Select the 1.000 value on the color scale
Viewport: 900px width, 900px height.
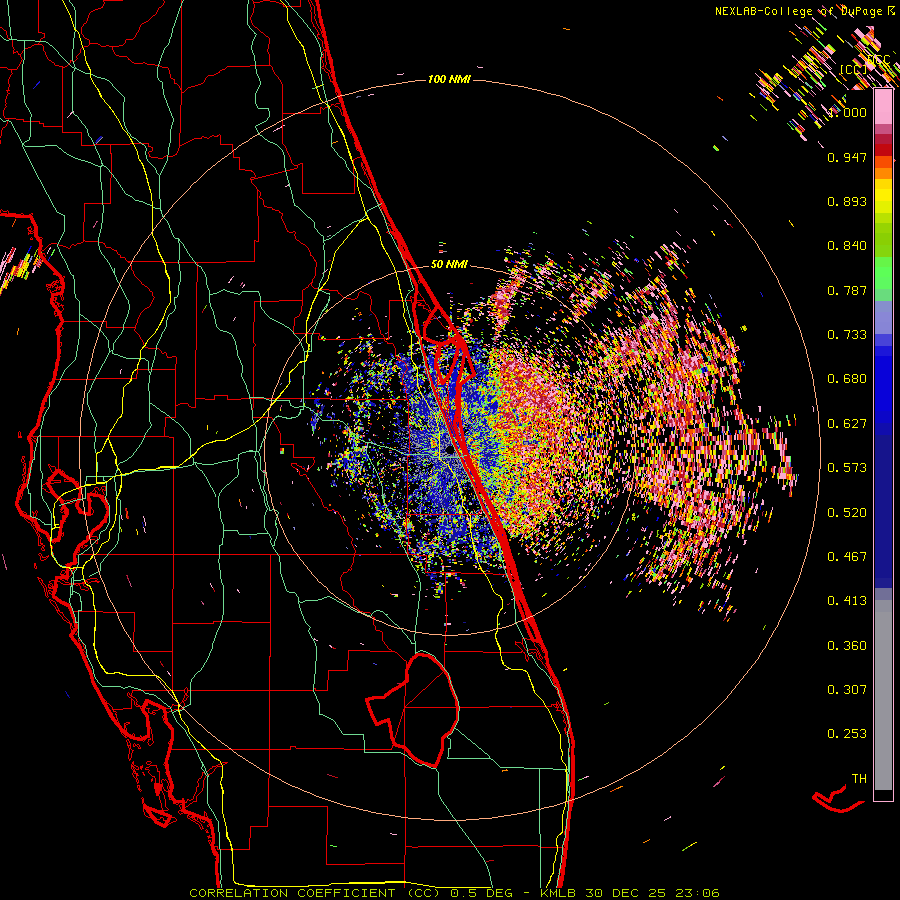847,112
